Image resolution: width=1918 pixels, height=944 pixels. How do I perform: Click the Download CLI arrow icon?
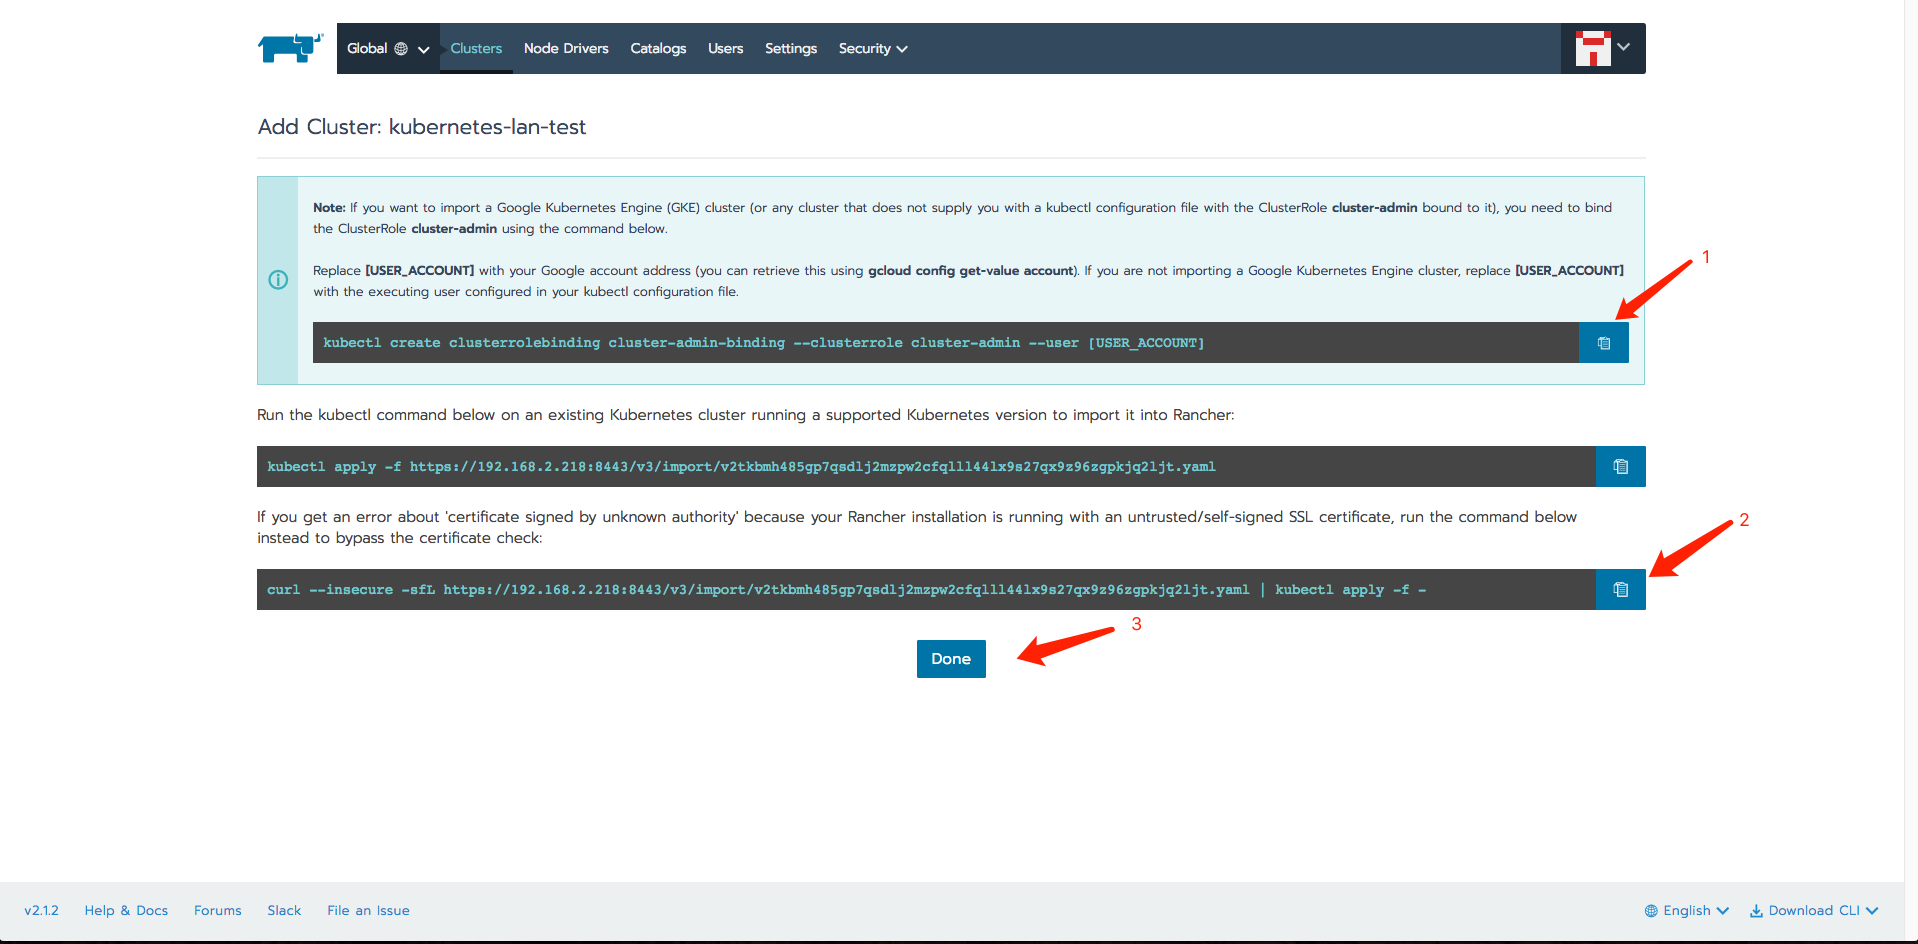tap(1756, 911)
